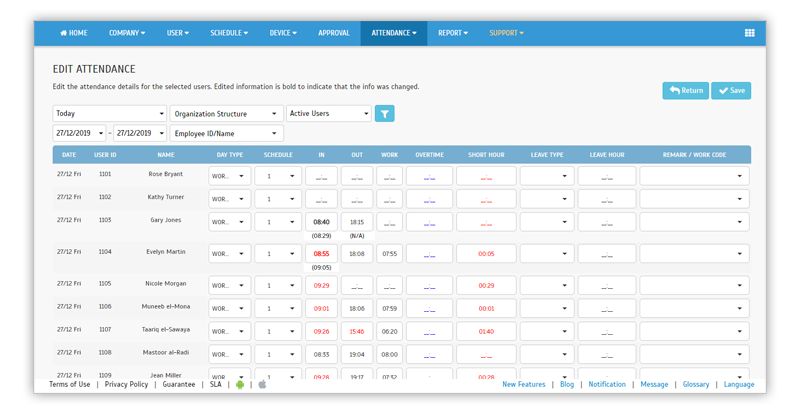
Task: Click the blue filter funnel icon
Action: (x=384, y=113)
